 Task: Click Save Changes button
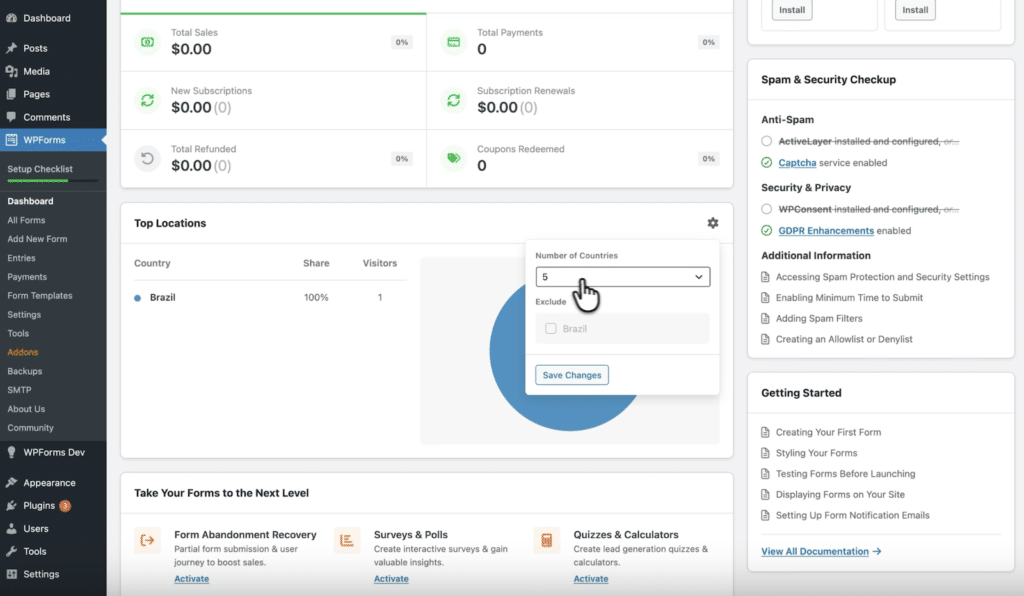572,375
